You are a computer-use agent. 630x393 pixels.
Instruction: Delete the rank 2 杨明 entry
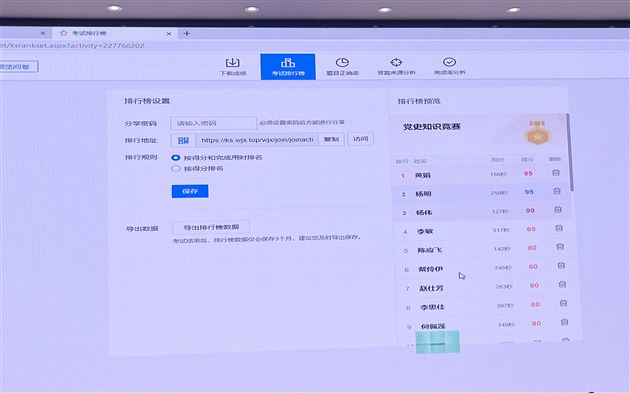click(556, 191)
